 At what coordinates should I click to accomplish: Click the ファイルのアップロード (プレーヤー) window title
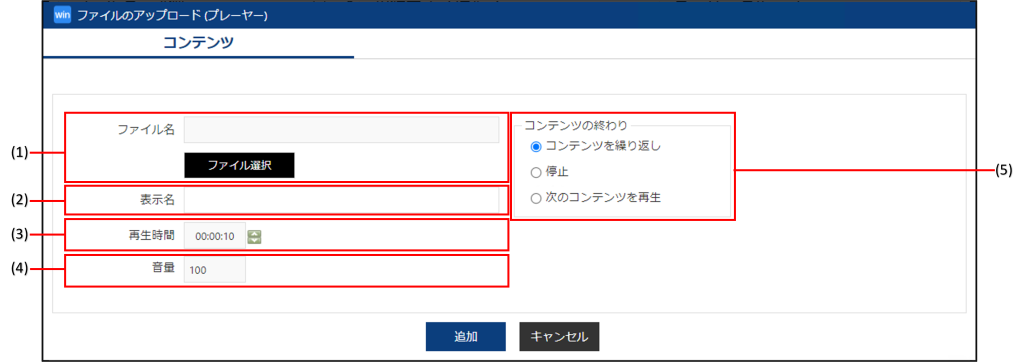[x=173, y=15]
